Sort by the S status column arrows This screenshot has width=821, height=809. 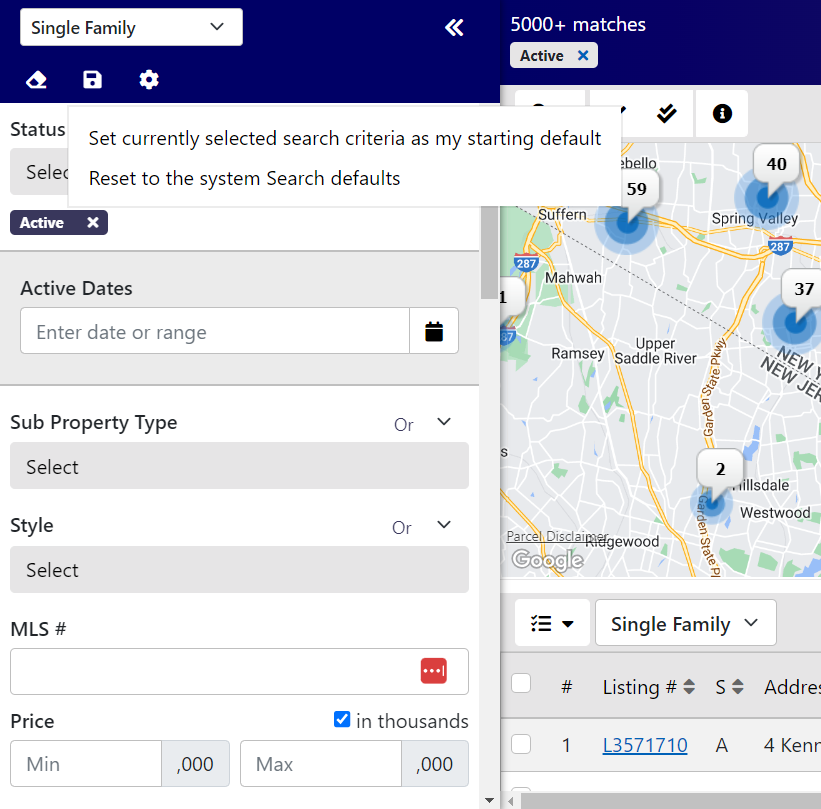coord(737,686)
